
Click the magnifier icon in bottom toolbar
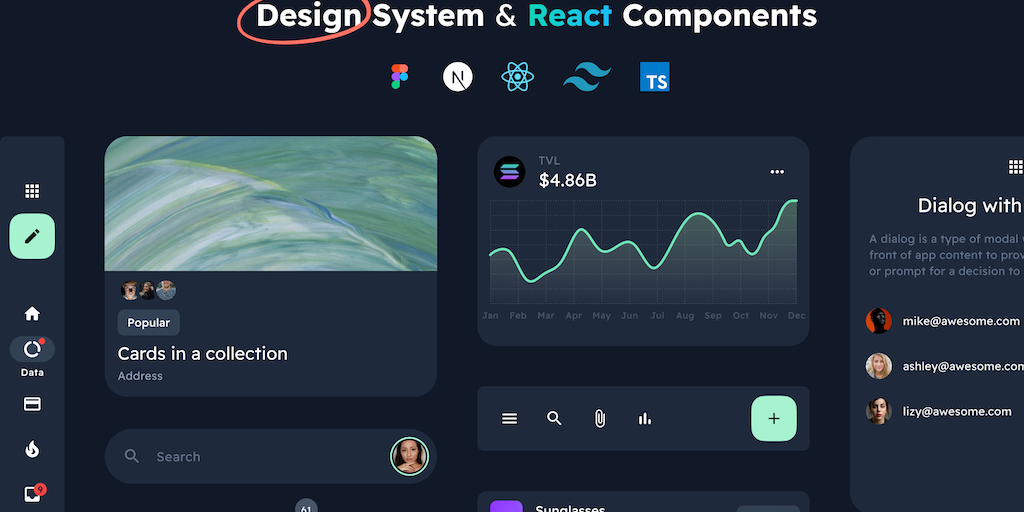pos(554,419)
